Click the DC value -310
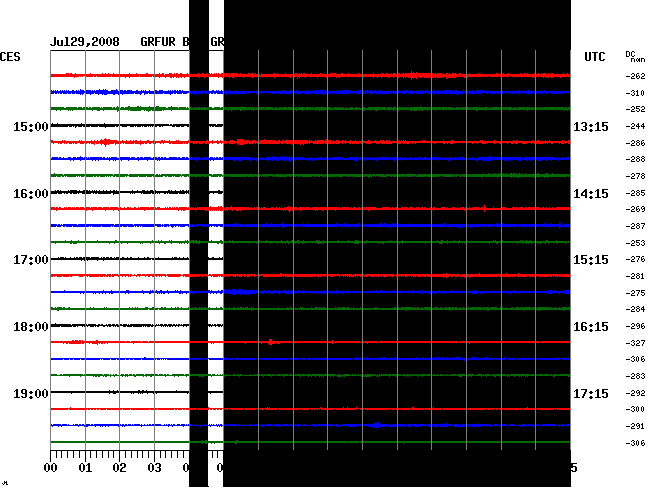Viewport: 650px width, 494px height. tap(635, 93)
